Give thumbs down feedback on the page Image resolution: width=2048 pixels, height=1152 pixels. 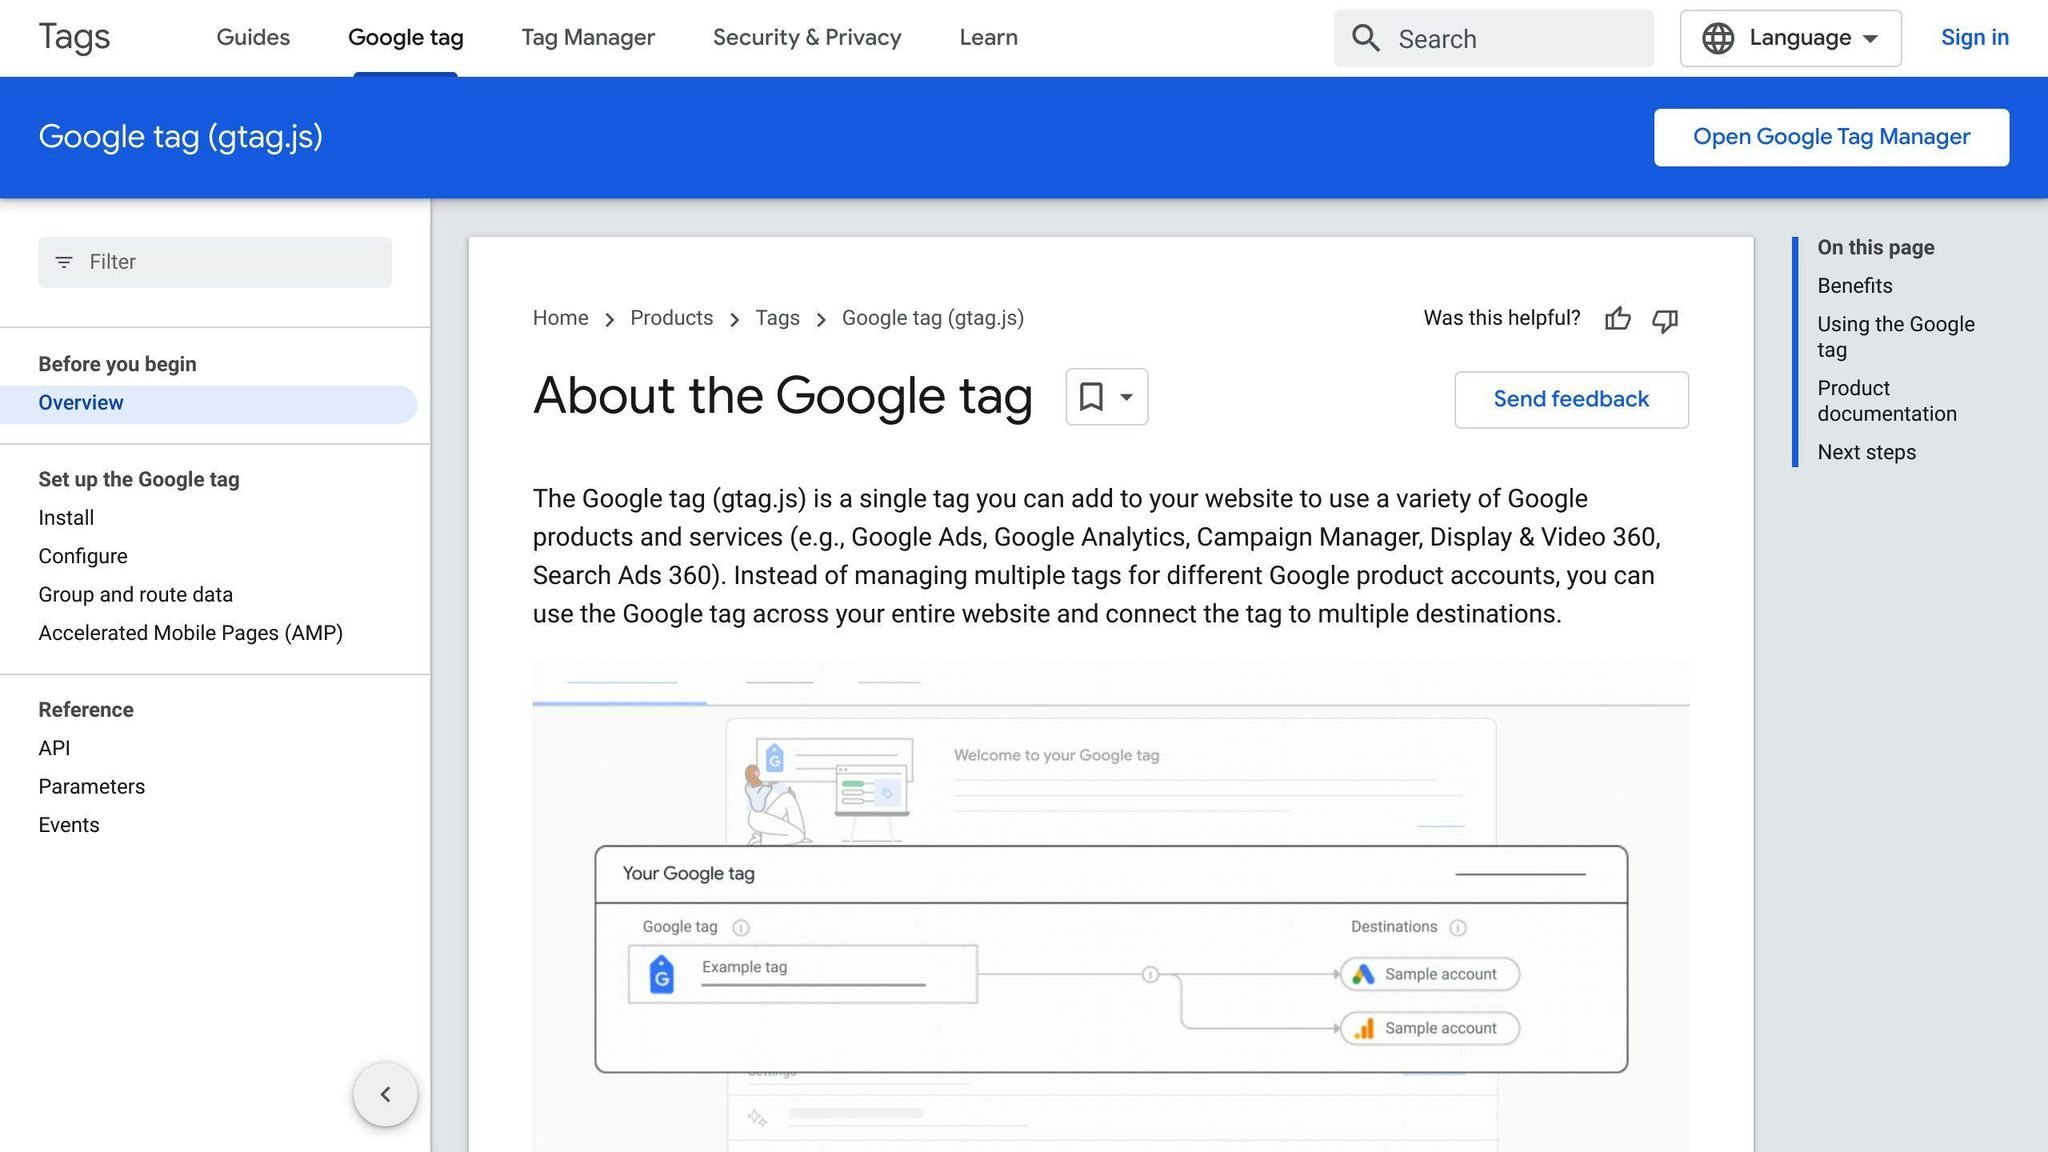pyautogui.click(x=1666, y=321)
